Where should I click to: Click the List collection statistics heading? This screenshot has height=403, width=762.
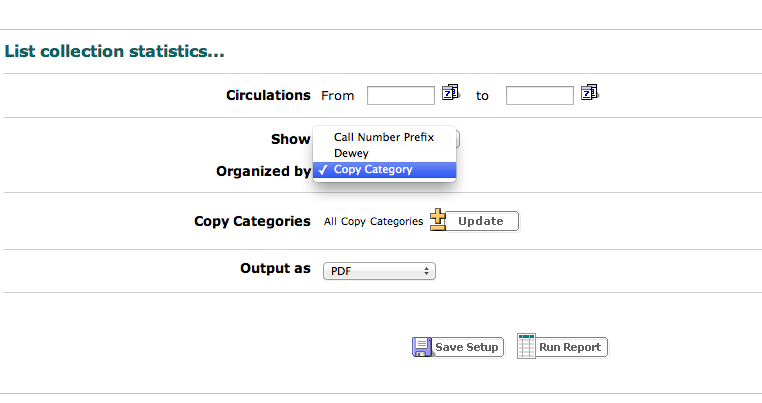[115, 51]
